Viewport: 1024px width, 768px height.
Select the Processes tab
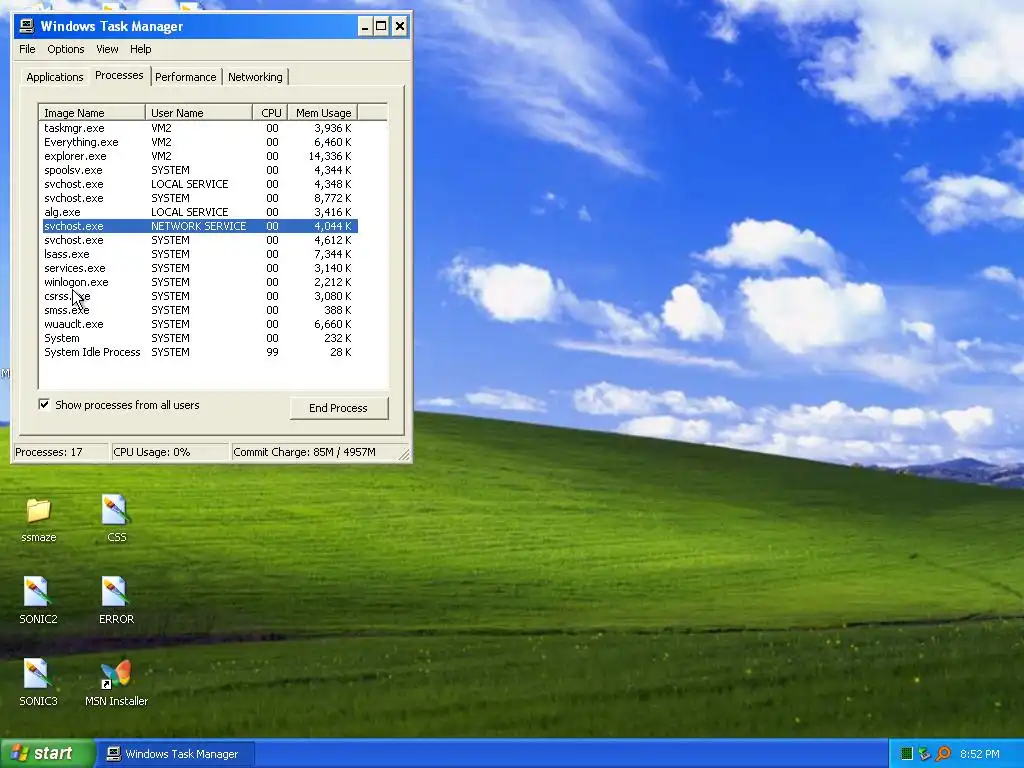click(119, 75)
